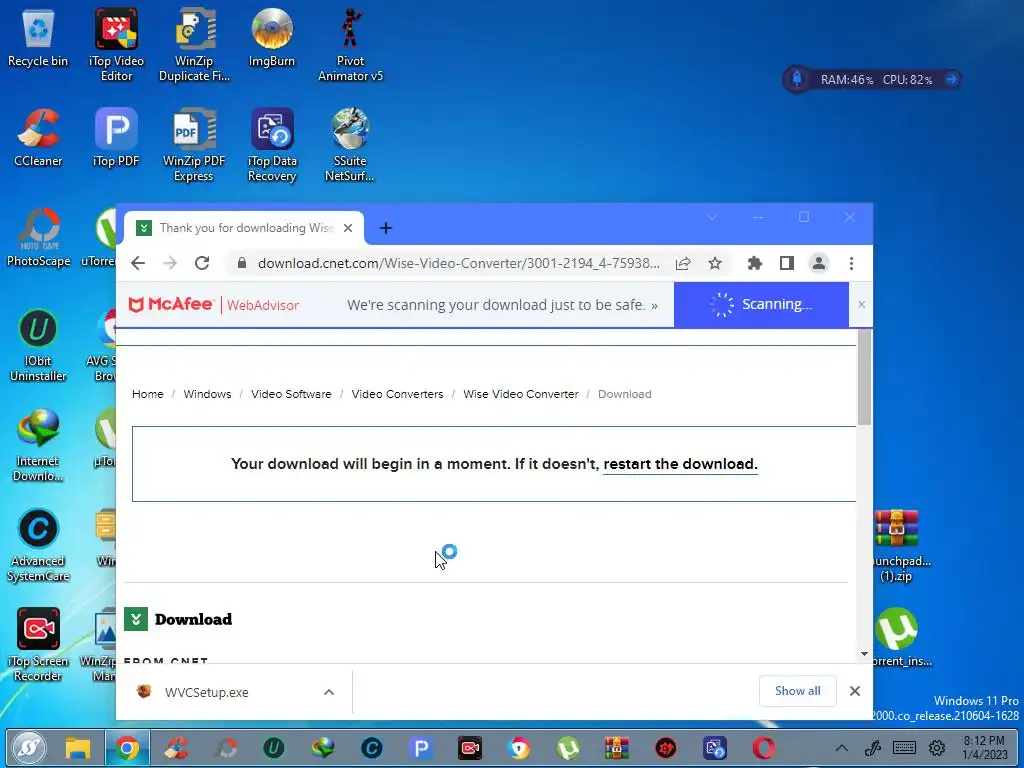Viewport: 1024px width, 768px height.
Task: View site lock security info
Action: 242,263
